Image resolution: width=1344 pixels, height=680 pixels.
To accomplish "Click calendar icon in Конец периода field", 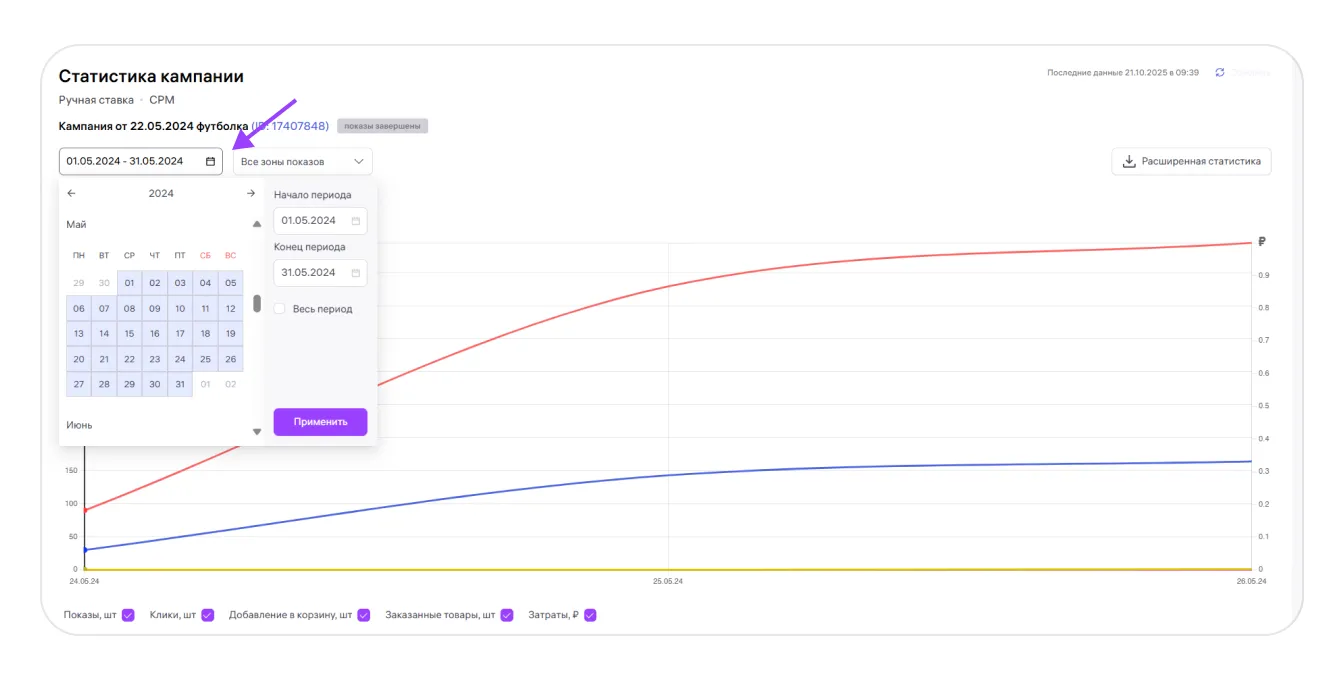I will pos(356,273).
